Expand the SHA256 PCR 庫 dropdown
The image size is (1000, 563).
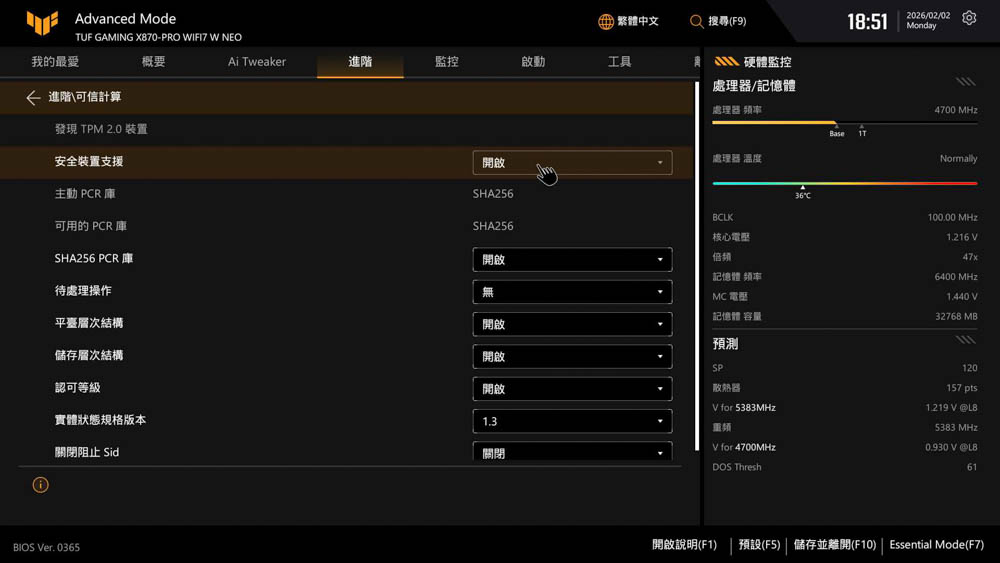[572, 260]
